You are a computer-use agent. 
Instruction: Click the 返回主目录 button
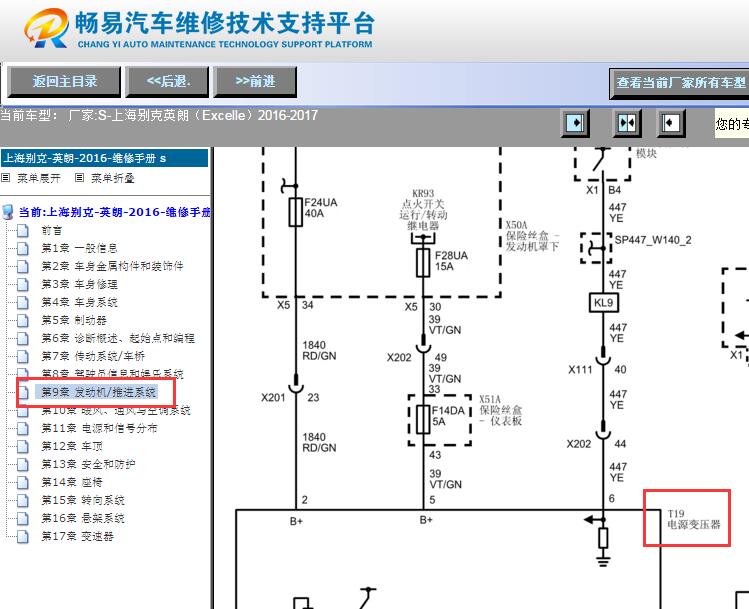pos(64,82)
